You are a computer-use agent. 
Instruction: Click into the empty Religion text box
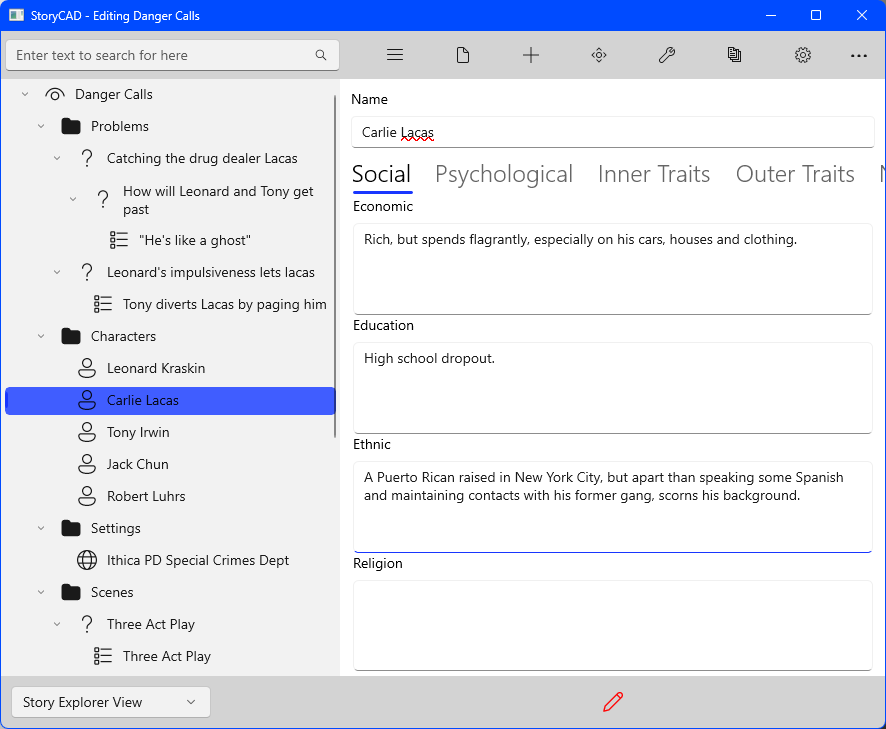pyautogui.click(x=612, y=625)
